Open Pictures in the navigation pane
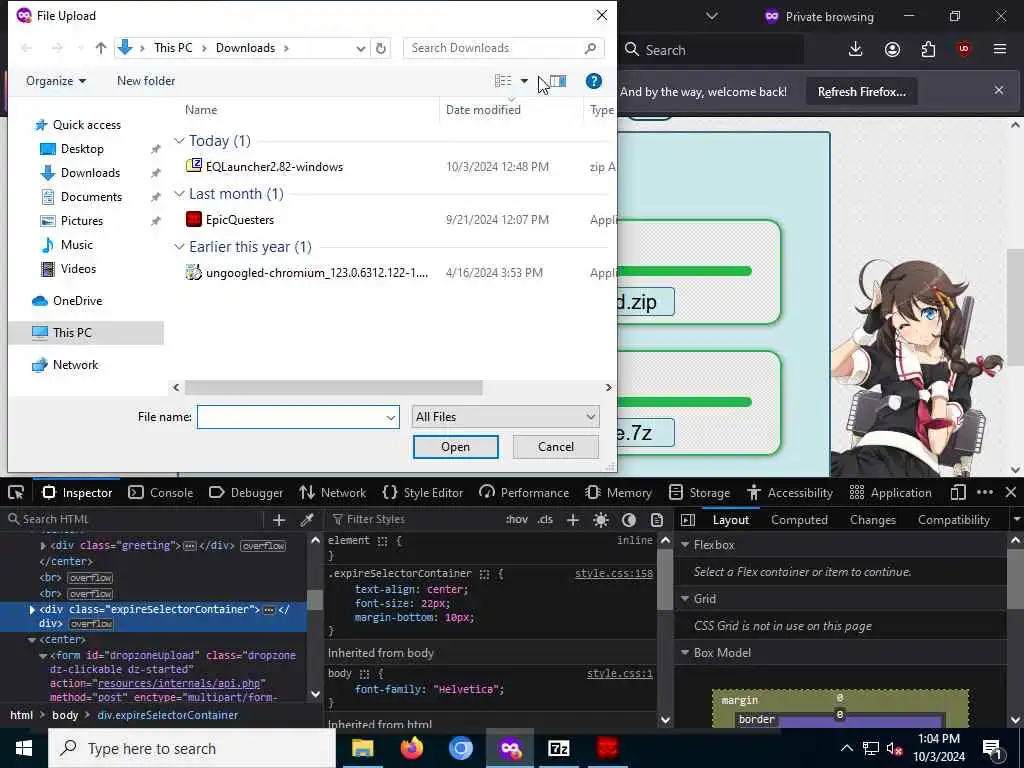The width and height of the screenshot is (1024, 768). click(82, 221)
